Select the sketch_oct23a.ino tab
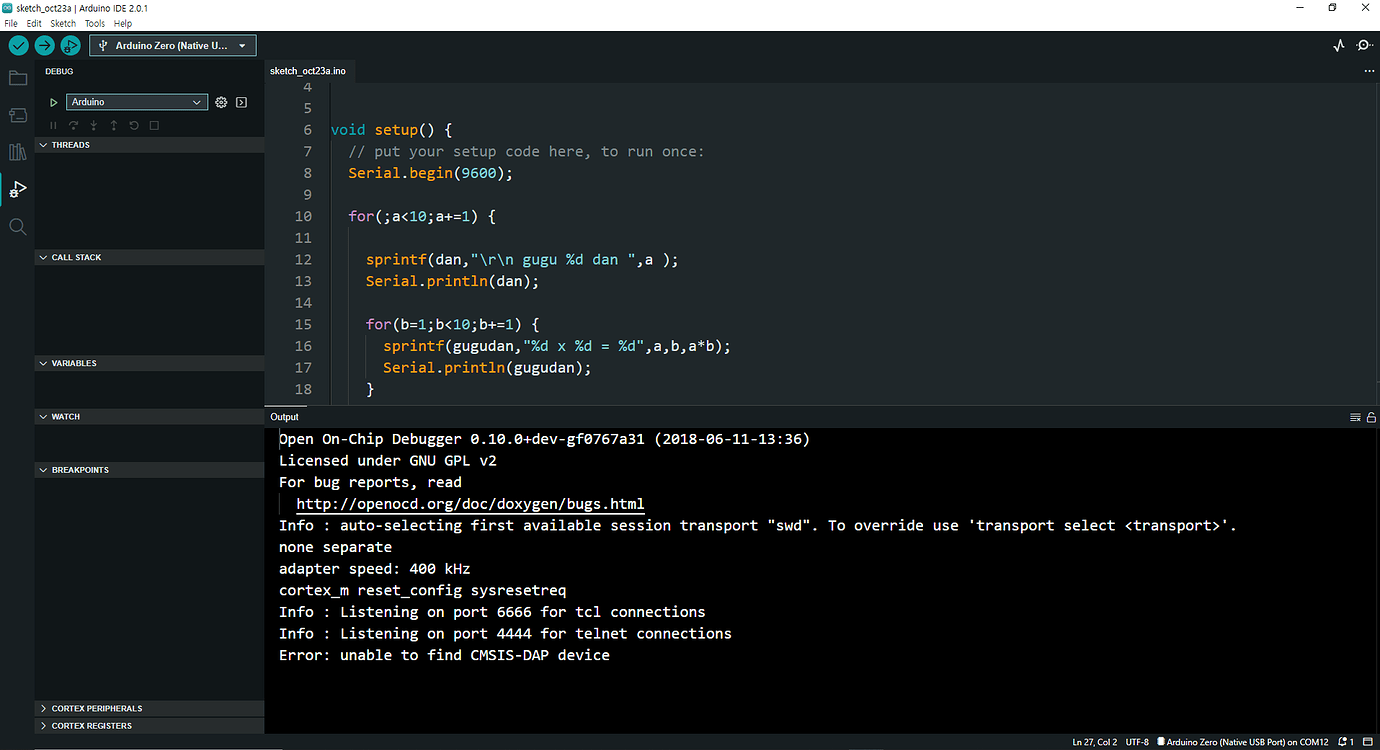This screenshot has height=750, width=1380. click(308, 71)
